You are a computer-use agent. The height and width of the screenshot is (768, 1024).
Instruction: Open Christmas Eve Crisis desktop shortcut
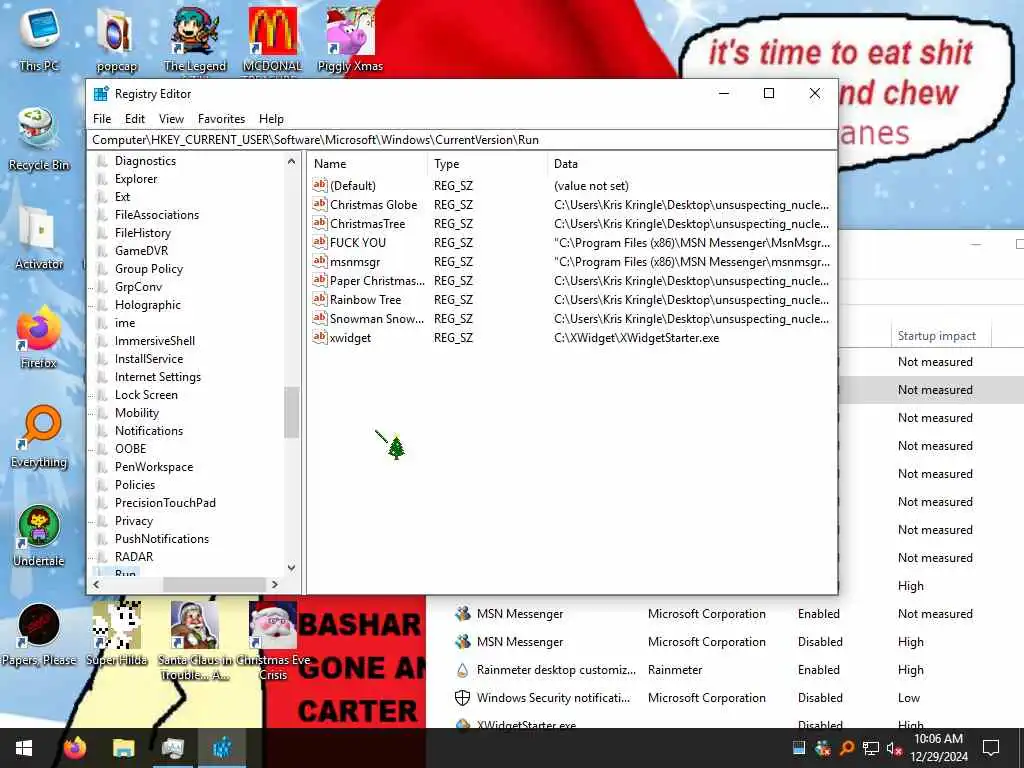(x=273, y=641)
